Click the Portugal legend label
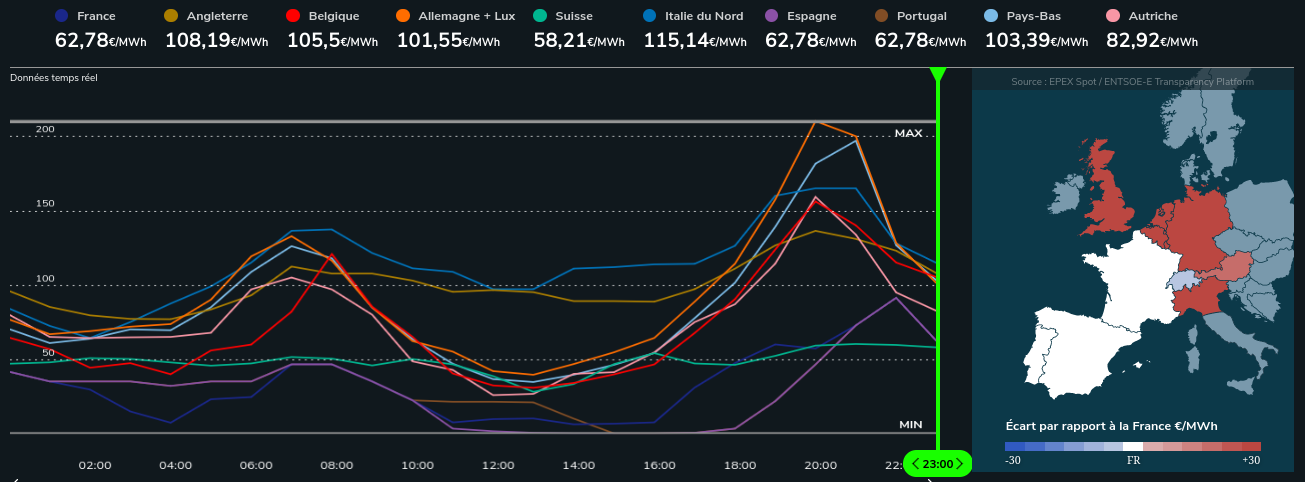 (922, 16)
